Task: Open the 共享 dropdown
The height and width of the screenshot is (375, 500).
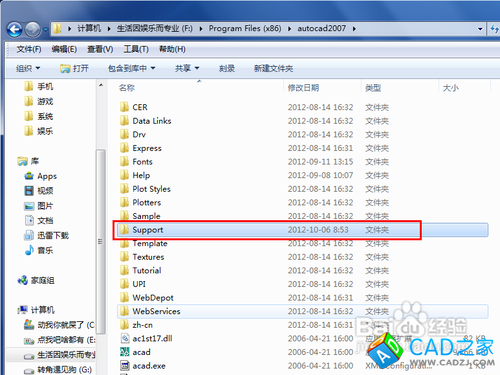Action: click(x=187, y=68)
